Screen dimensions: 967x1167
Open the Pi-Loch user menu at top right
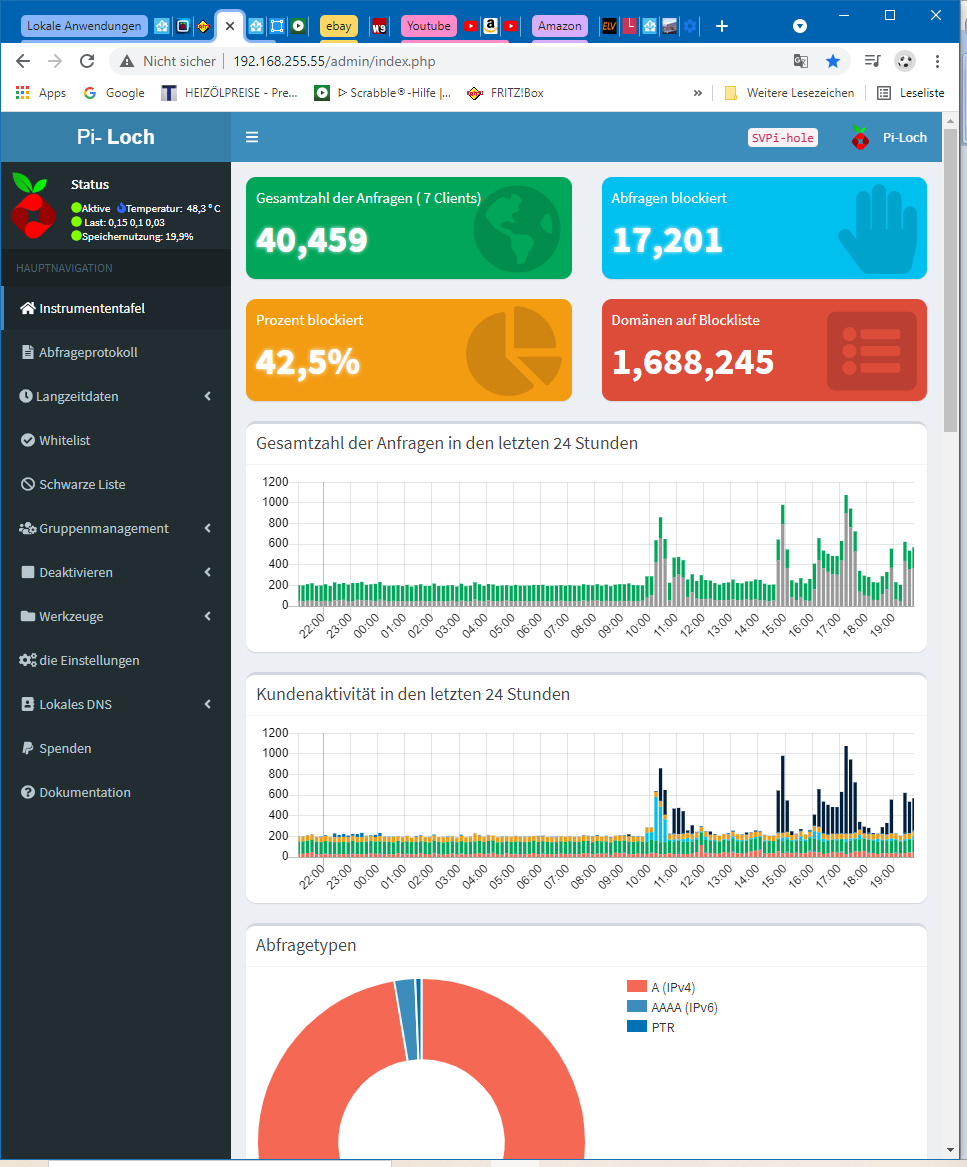(x=890, y=138)
